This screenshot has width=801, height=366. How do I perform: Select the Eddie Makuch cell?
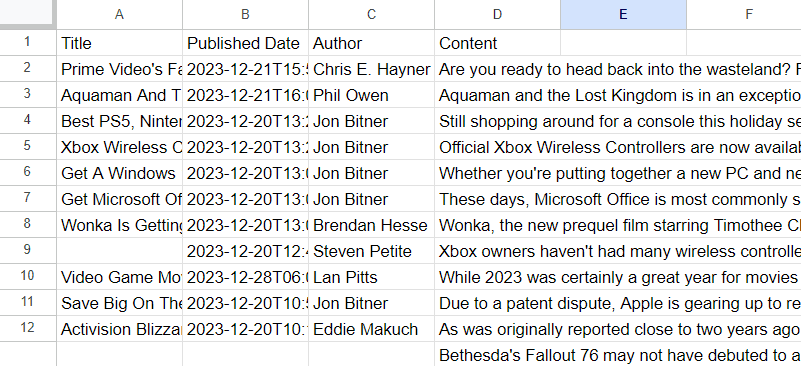pyautogui.click(x=371, y=329)
